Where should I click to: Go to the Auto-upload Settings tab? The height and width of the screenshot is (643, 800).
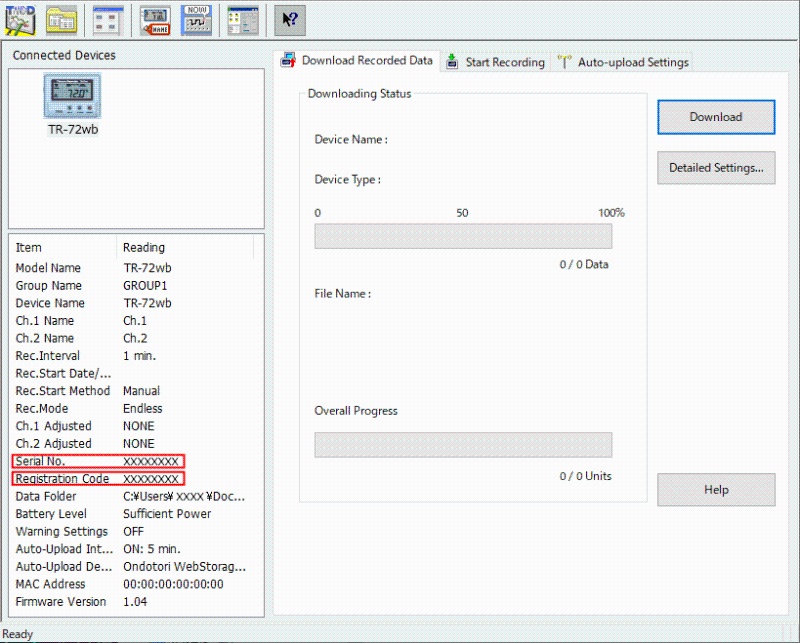pyautogui.click(x=623, y=62)
